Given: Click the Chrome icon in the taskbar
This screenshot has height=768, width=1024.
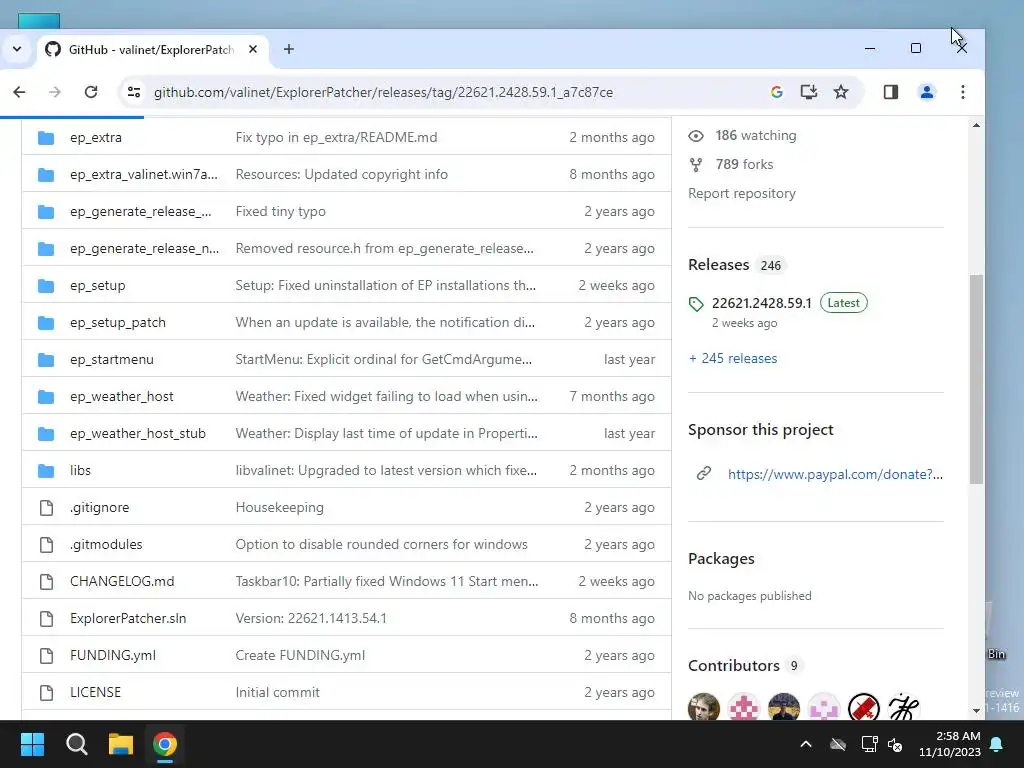Looking at the screenshot, I should click(x=165, y=744).
